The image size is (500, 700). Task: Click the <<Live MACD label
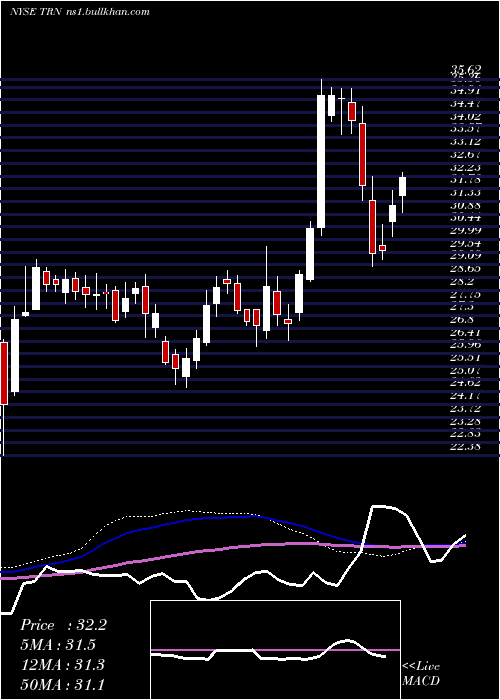click(421, 673)
